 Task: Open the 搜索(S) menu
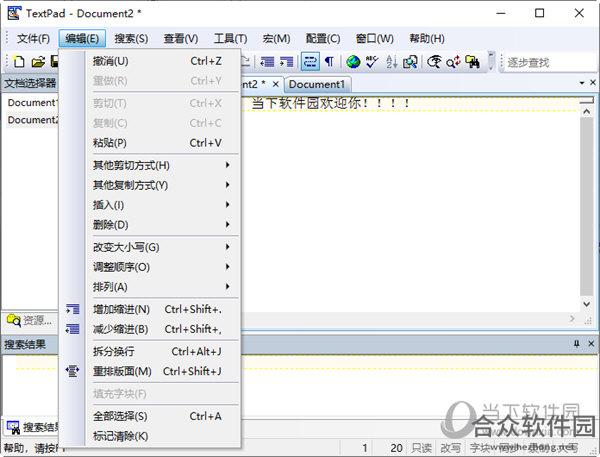pos(131,39)
